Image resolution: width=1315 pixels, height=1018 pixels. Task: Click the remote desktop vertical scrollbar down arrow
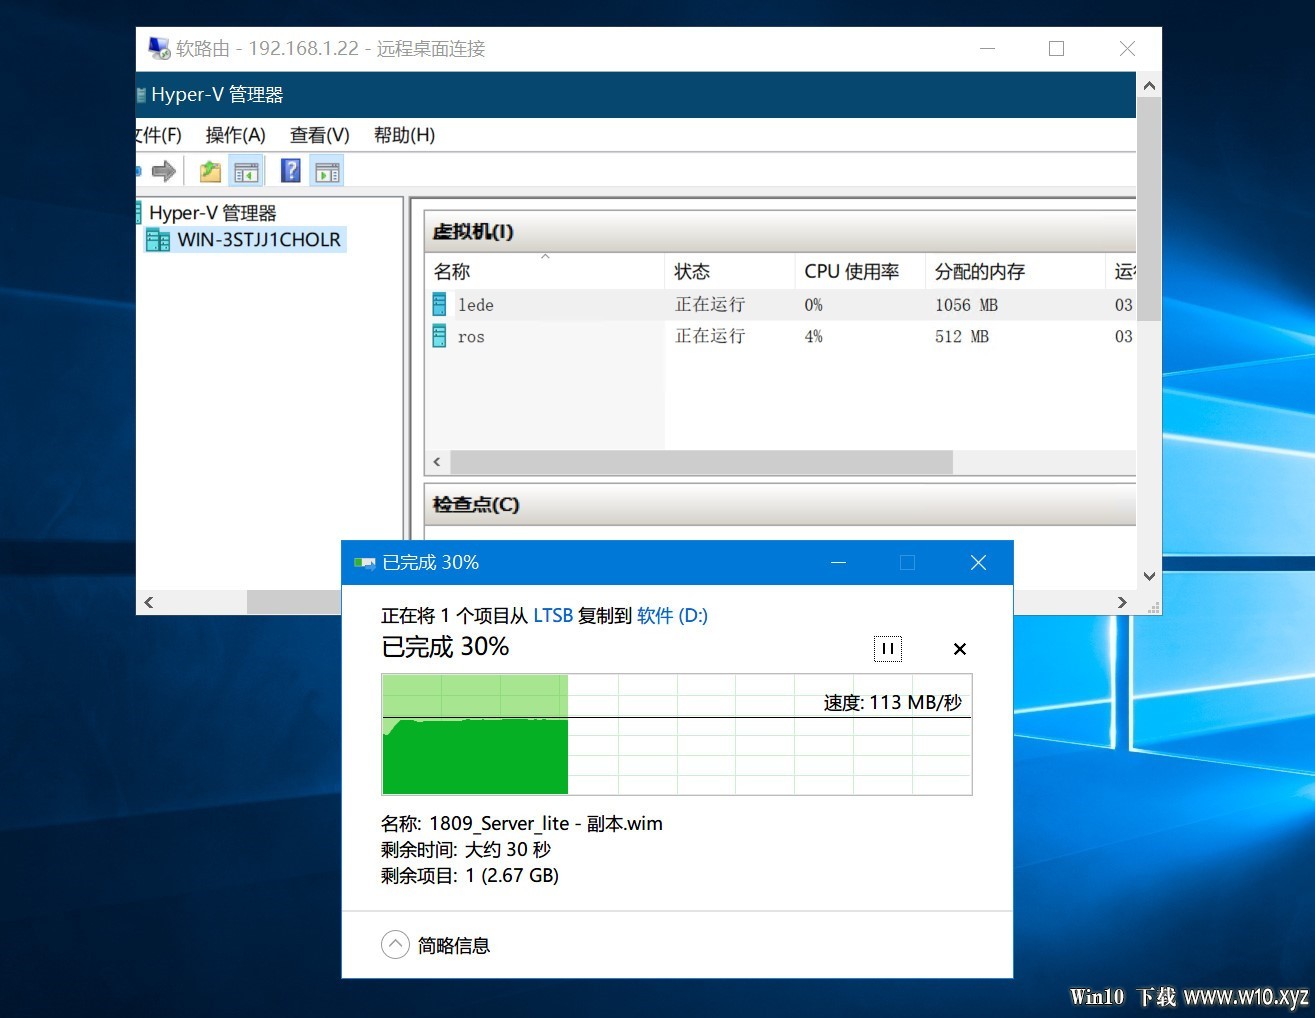[1149, 576]
